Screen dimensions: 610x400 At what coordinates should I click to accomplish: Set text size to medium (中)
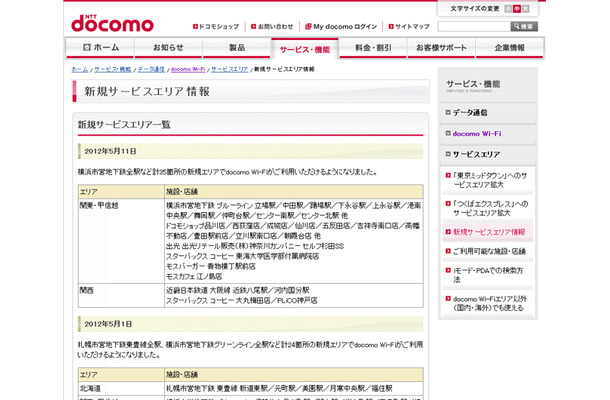click(517, 9)
